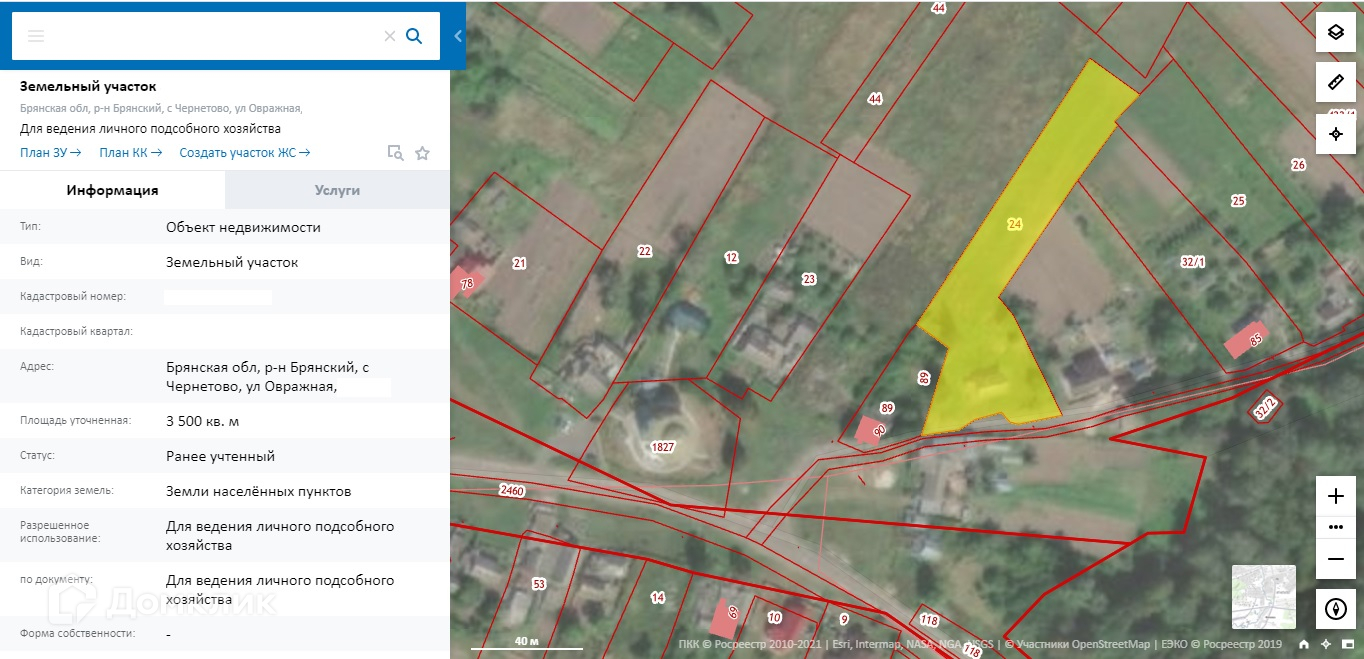Add parcel to favorites with the star icon
Image resolution: width=1364 pixels, height=659 pixels.
[422, 153]
